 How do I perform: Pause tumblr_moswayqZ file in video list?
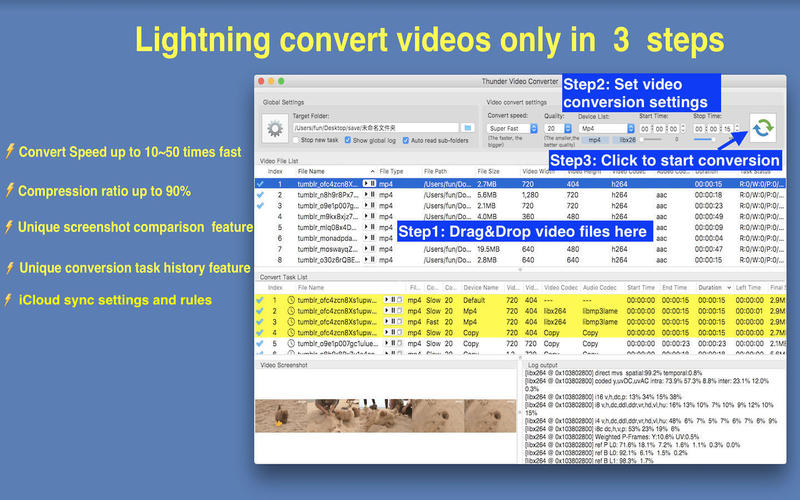click(372, 249)
